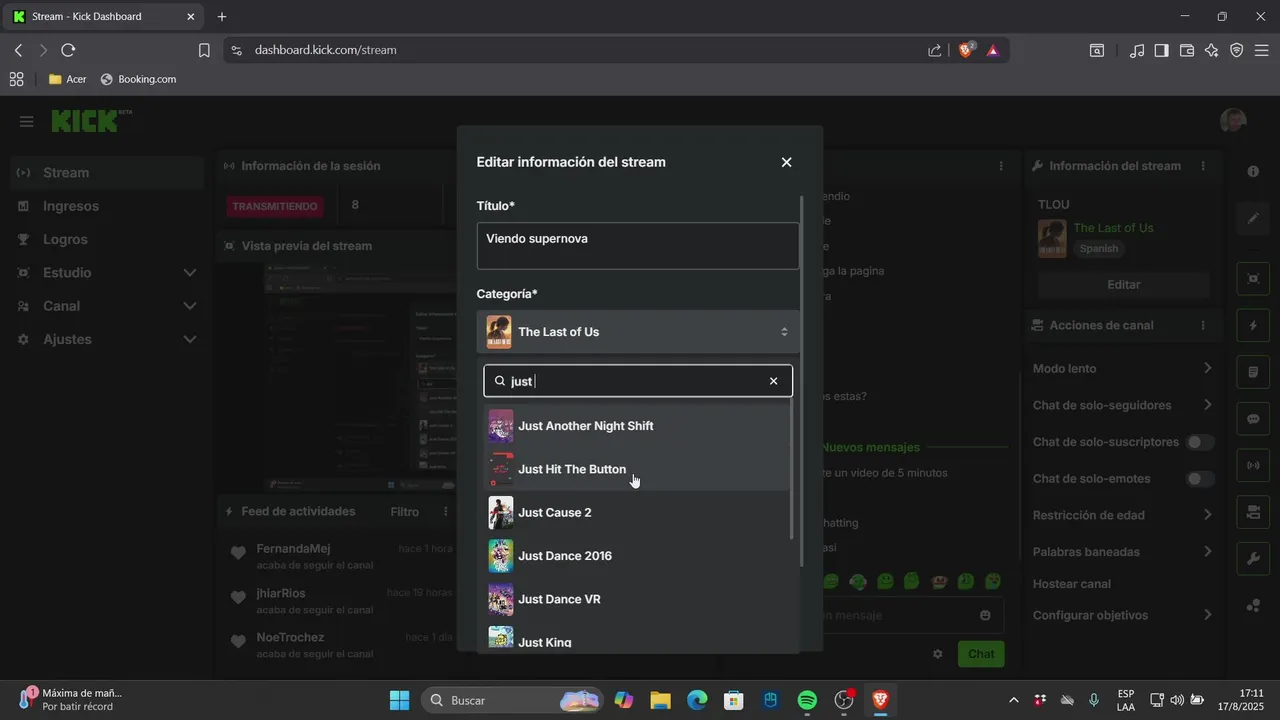The width and height of the screenshot is (1280, 720).
Task: Open the Leo AI sparkle icon
Action: pyautogui.click(x=1212, y=50)
